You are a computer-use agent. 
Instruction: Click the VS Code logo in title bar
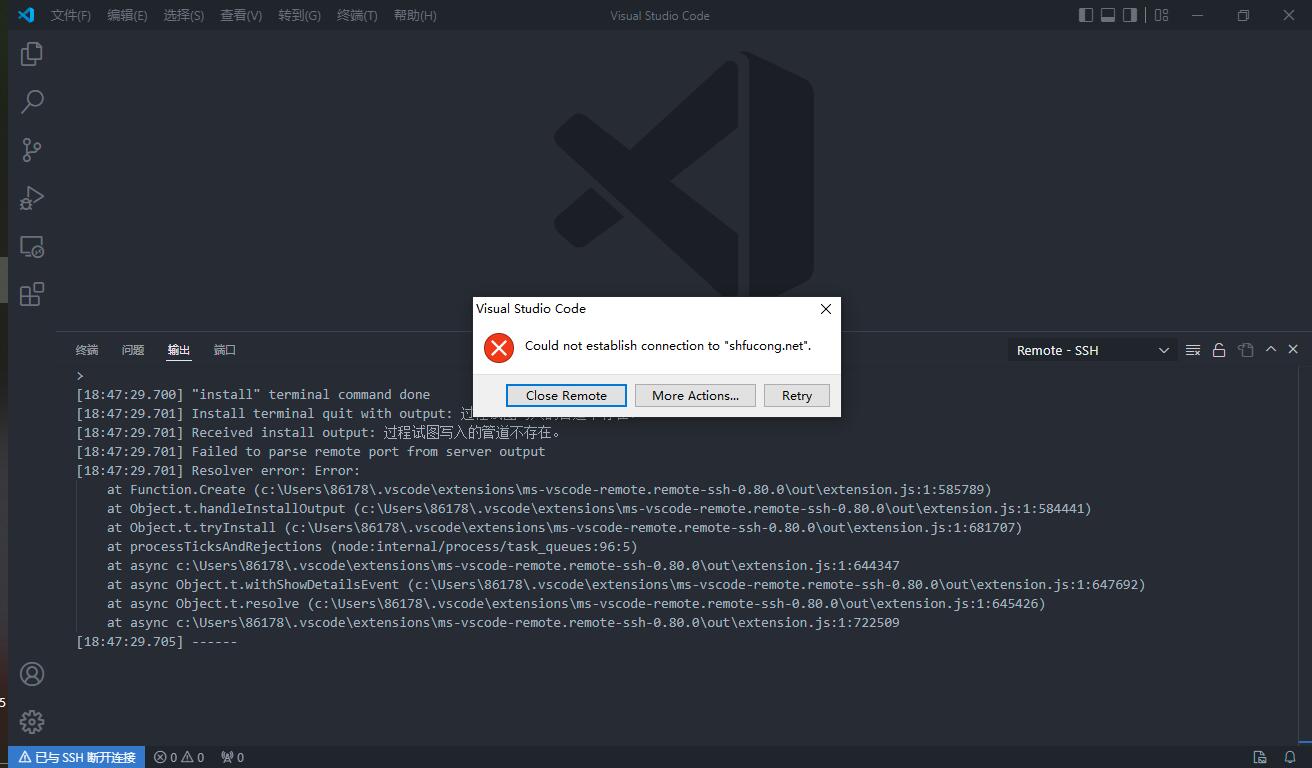(x=27, y=15)
